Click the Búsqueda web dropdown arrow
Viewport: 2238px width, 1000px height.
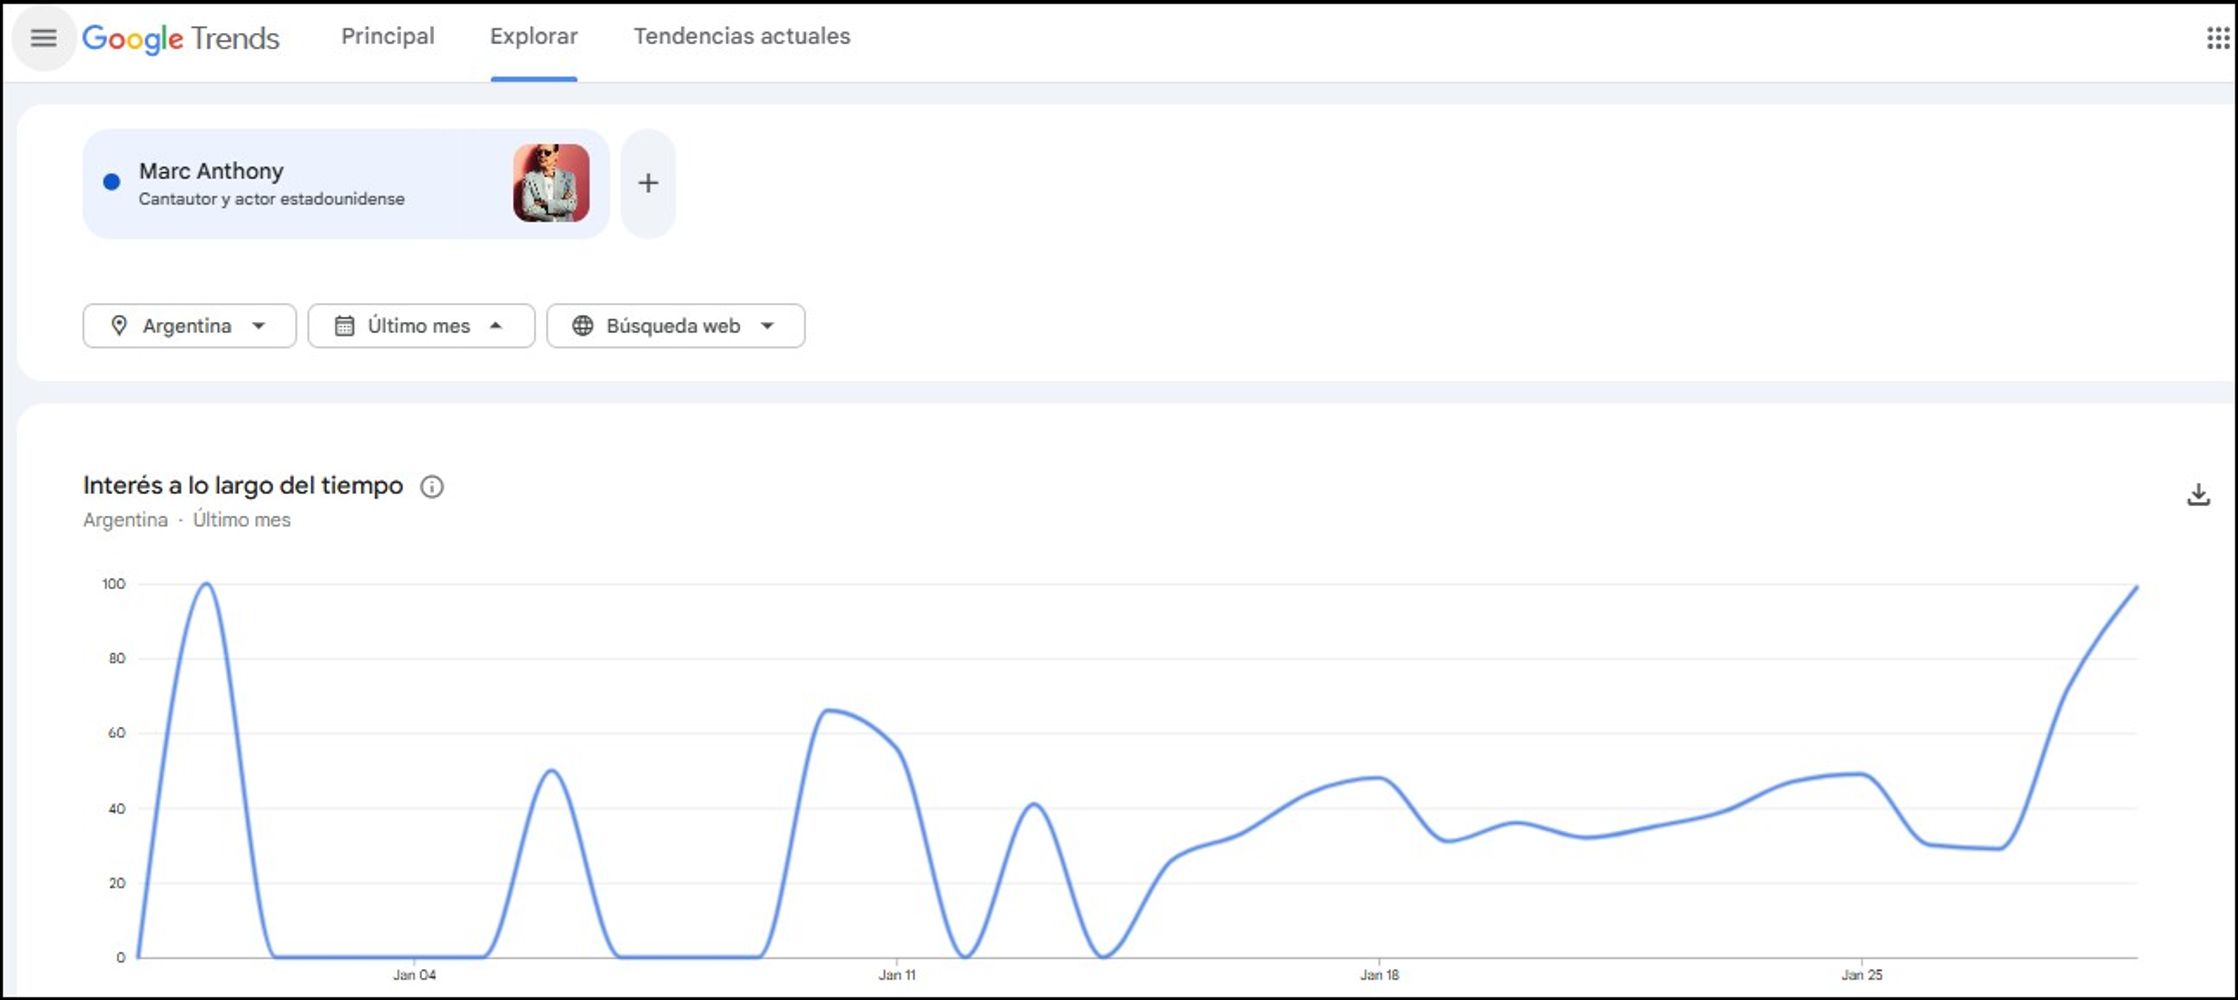coord(768,326)
